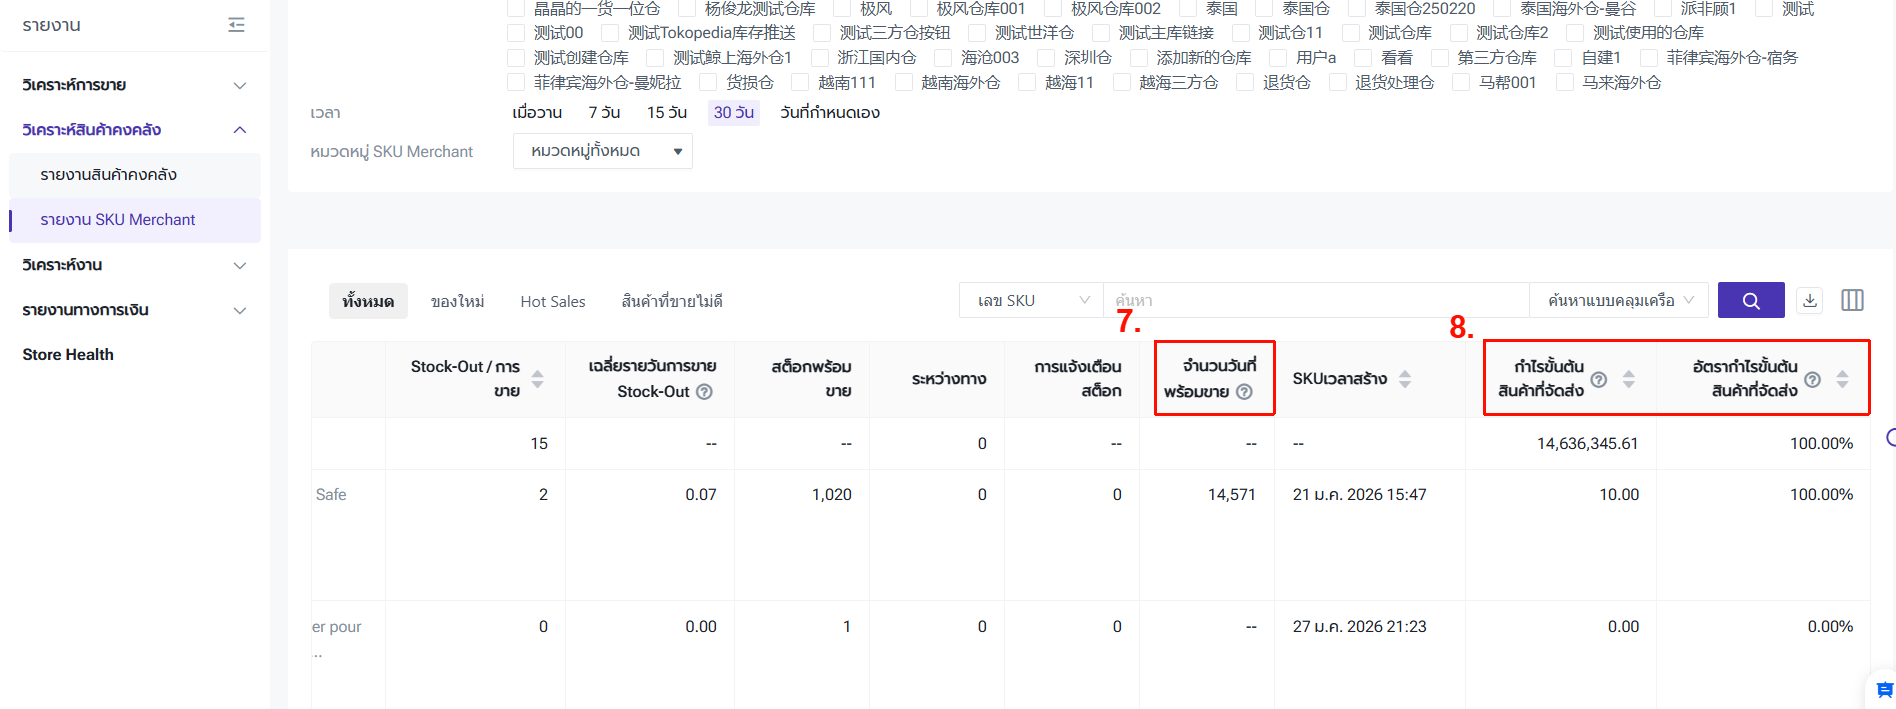The height and width of the screenshot is (709, 1896).
Task: Open the column settings icon
Action: [x=1852, y=300]
